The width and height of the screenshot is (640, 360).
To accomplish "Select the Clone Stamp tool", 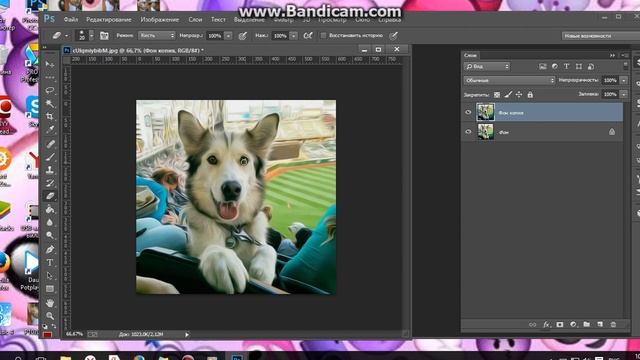I will pos(50,170).
